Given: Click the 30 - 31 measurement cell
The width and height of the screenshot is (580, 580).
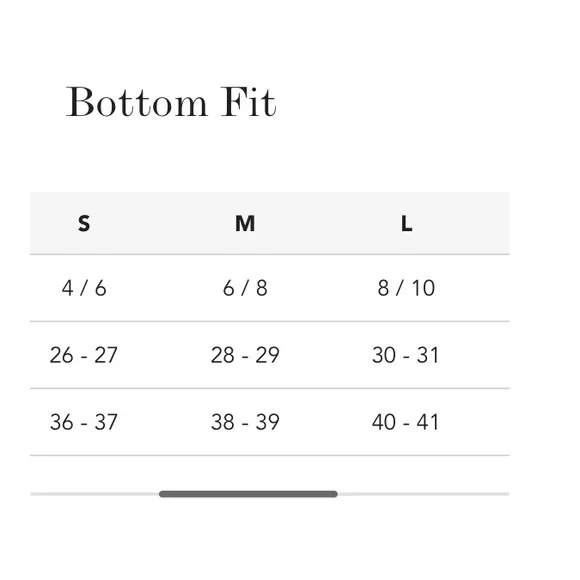Looking at the screenshot, I should click(x=405, y=355).
